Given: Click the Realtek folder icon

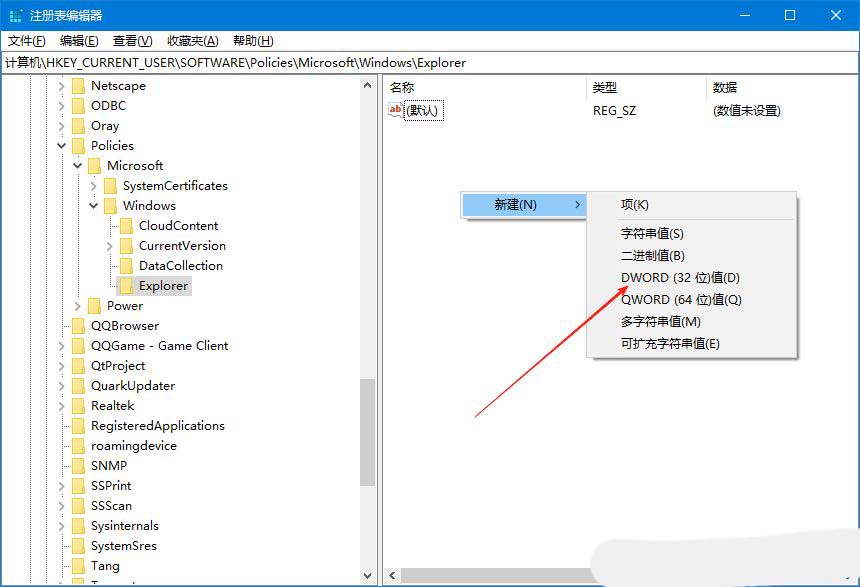Looking at the screenshot, I should point(78,405).
